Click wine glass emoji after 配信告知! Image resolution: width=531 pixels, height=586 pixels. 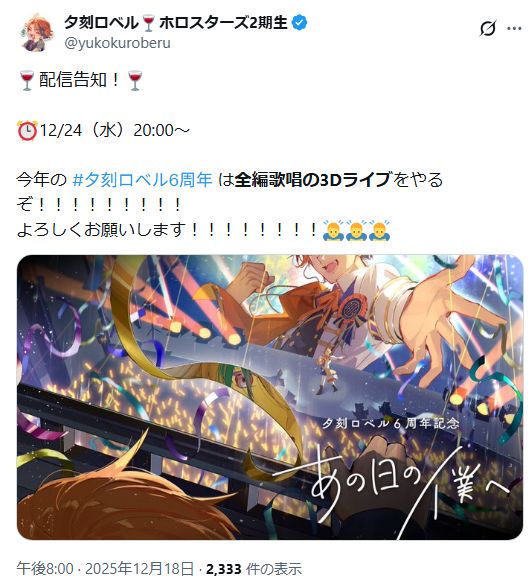(135, 80)
